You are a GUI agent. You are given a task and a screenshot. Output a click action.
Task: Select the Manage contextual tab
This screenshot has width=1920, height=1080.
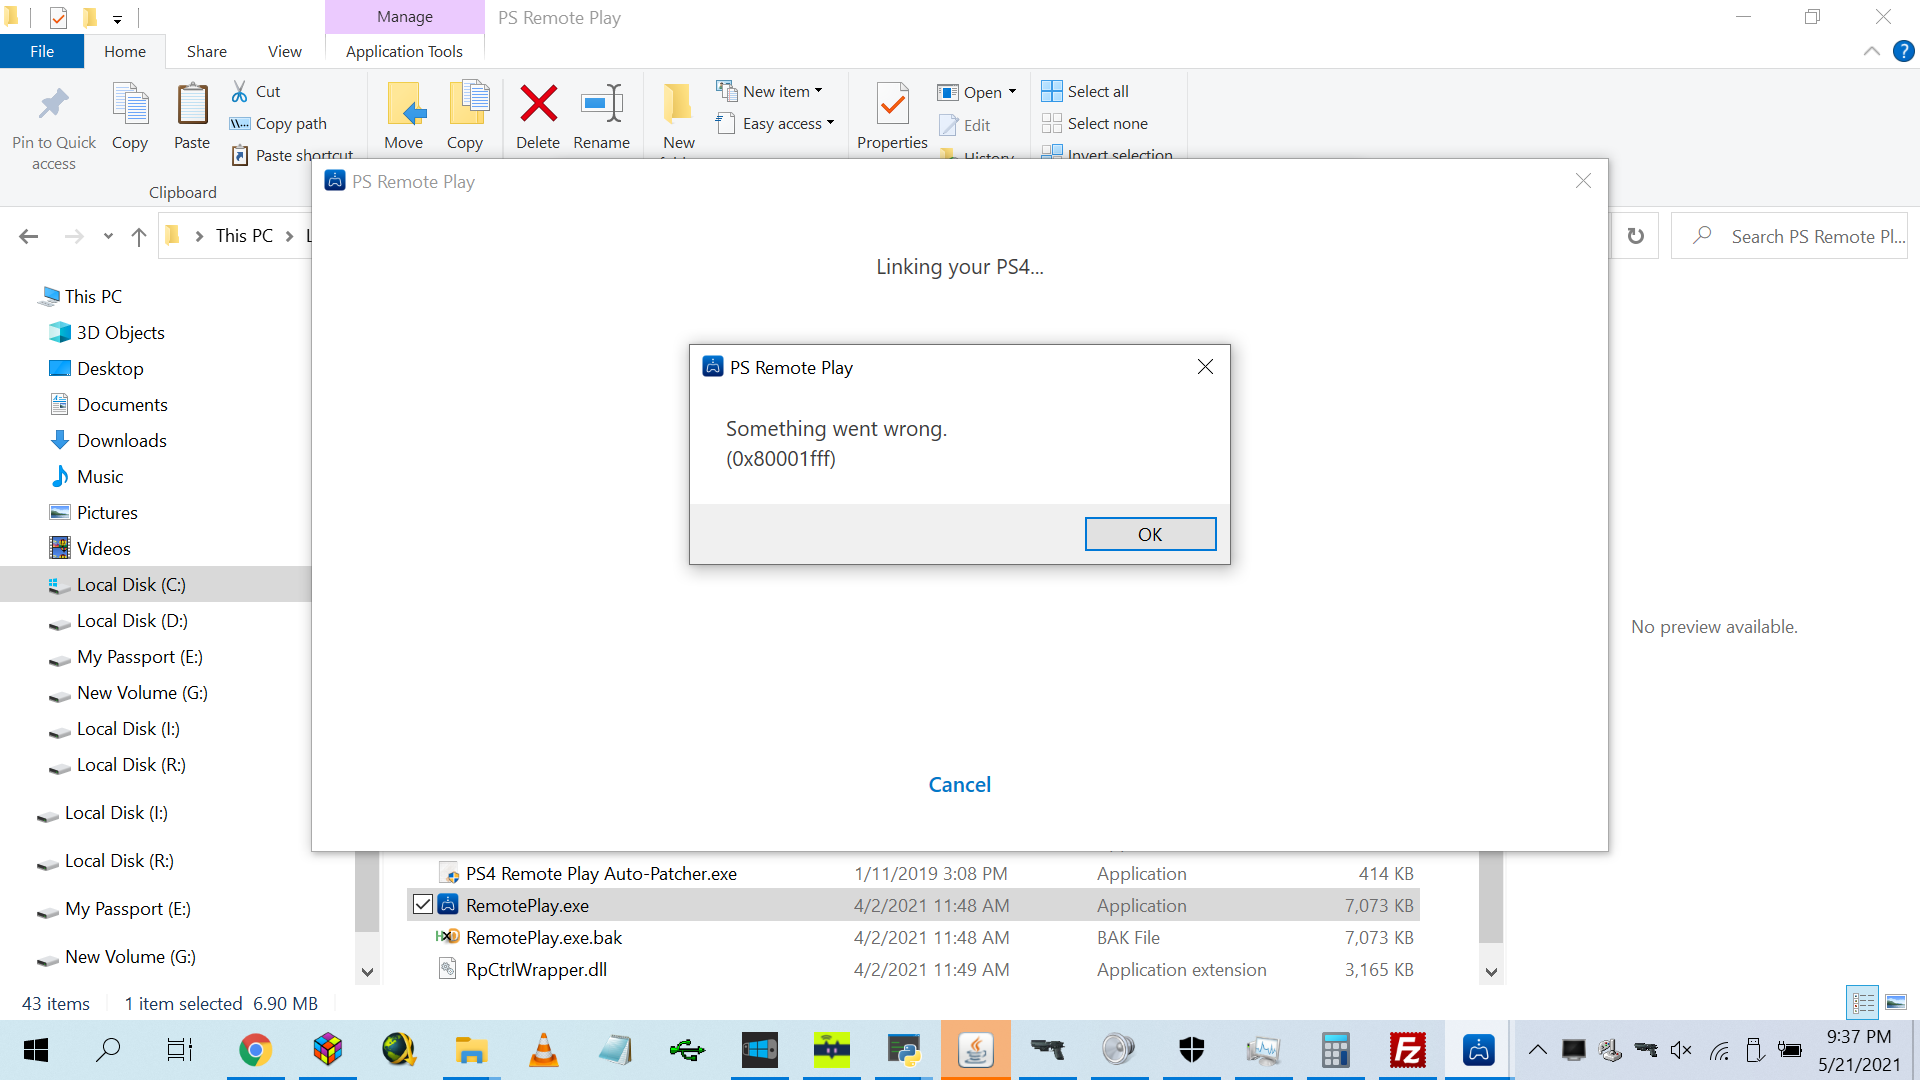pyautogui.click(x=405, y=17)
